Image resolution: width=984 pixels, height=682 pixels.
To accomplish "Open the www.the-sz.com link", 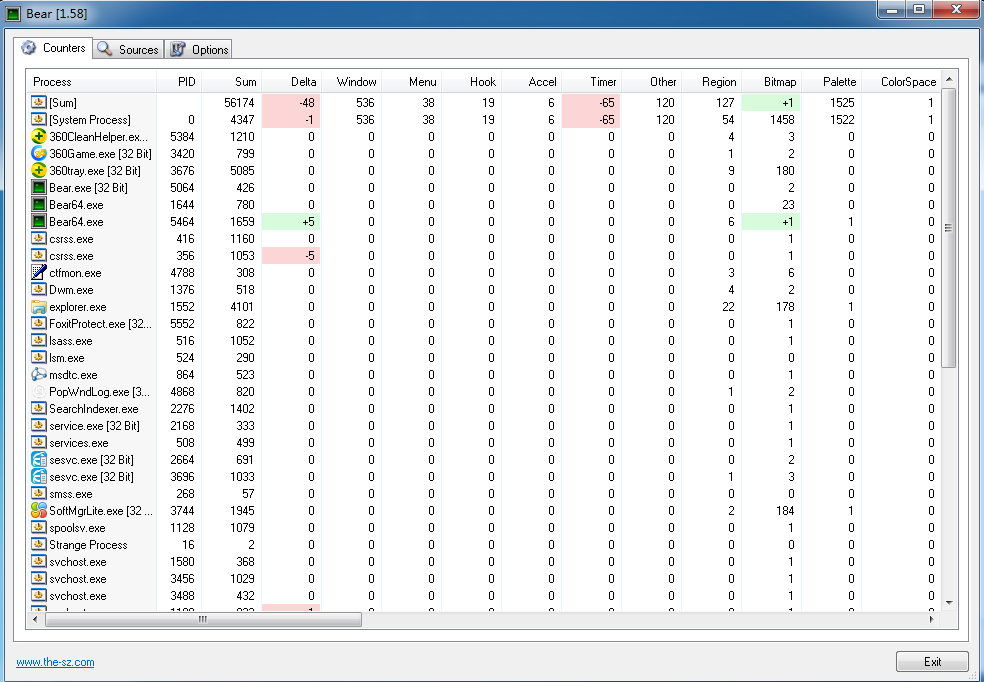I will [55, 662].
